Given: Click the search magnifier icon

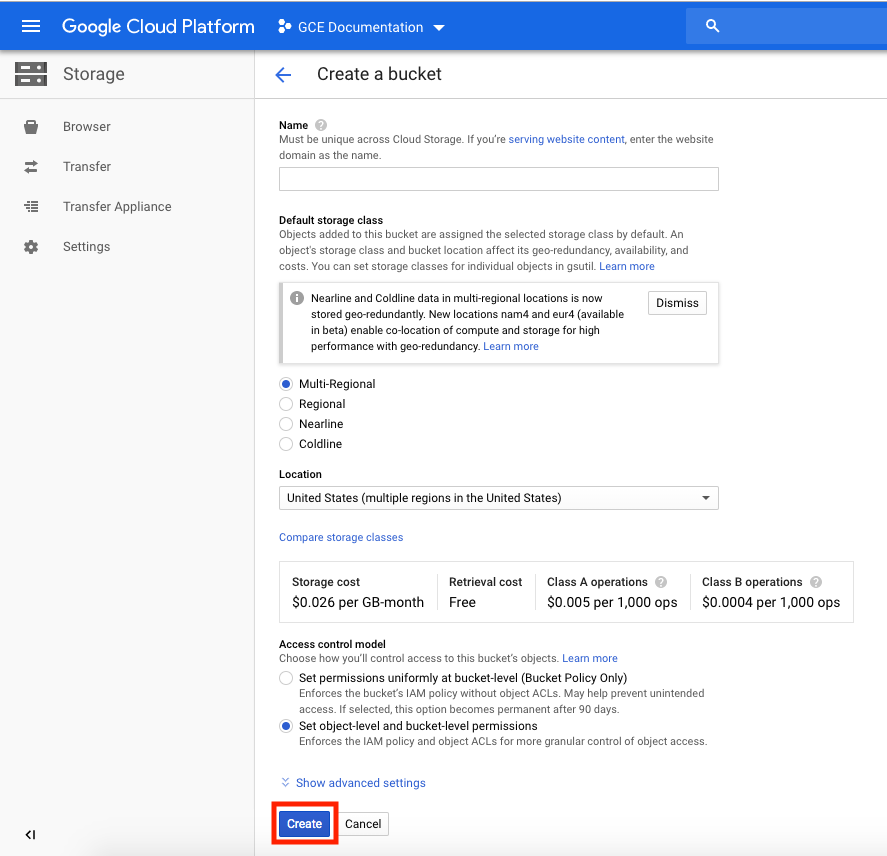Looking at the screenshot, I should (712, 26).
